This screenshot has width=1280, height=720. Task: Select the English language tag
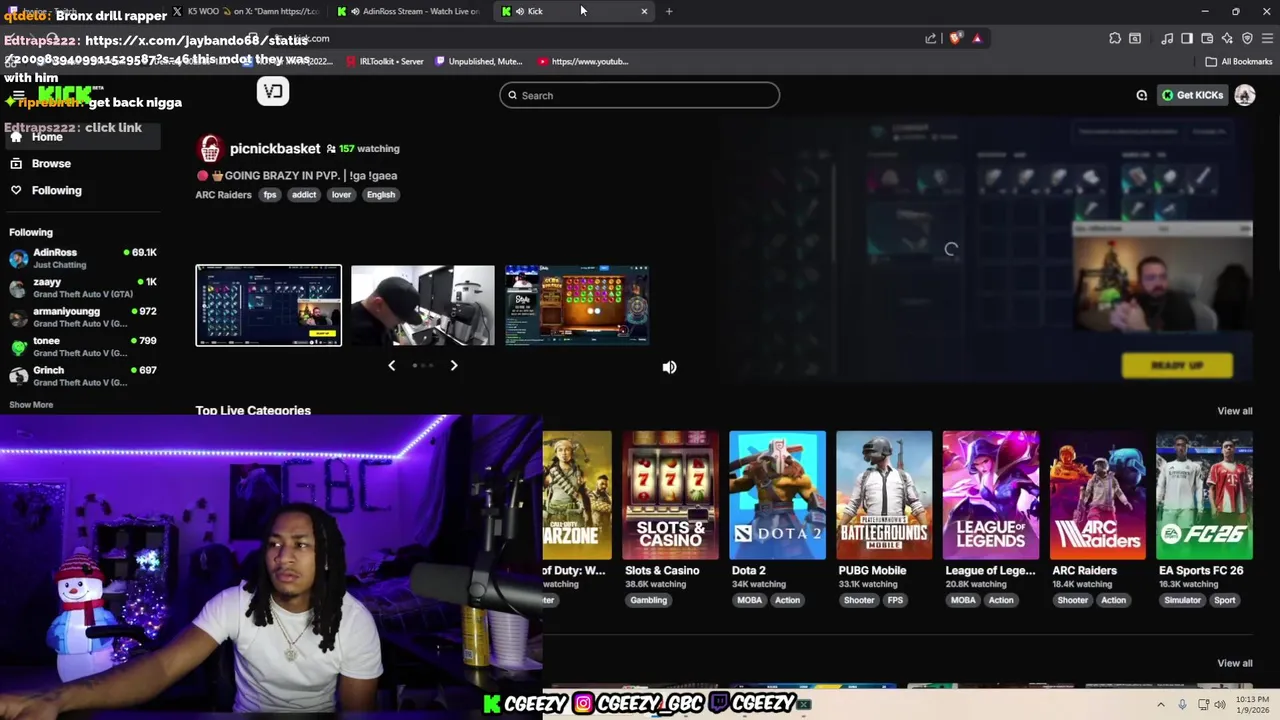[381, 195]
